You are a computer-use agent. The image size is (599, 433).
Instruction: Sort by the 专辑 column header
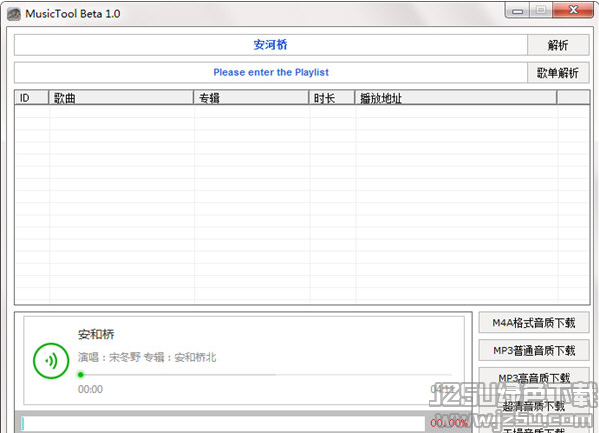pyautogui.click(x=251, y=98)
